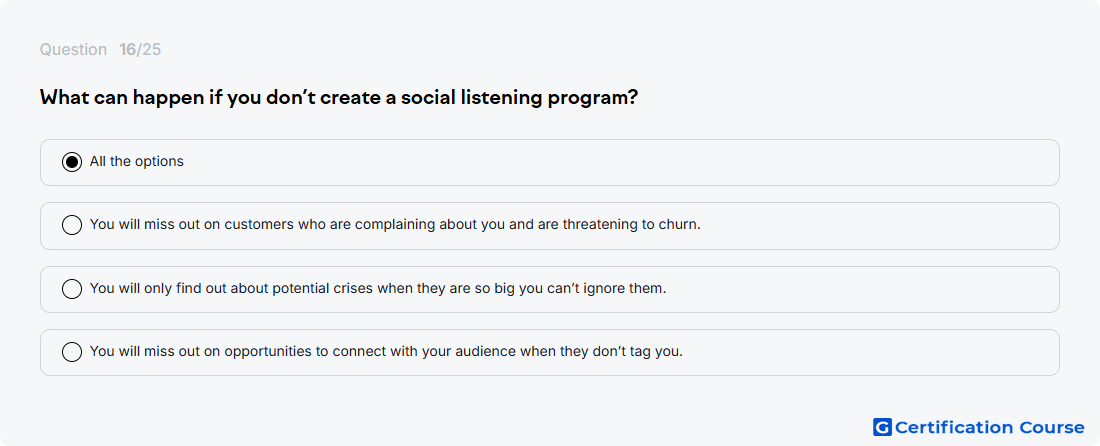The image size is (1100, 446).
Task: Click the total count "/25" indicator
Action: coord(149,50)
